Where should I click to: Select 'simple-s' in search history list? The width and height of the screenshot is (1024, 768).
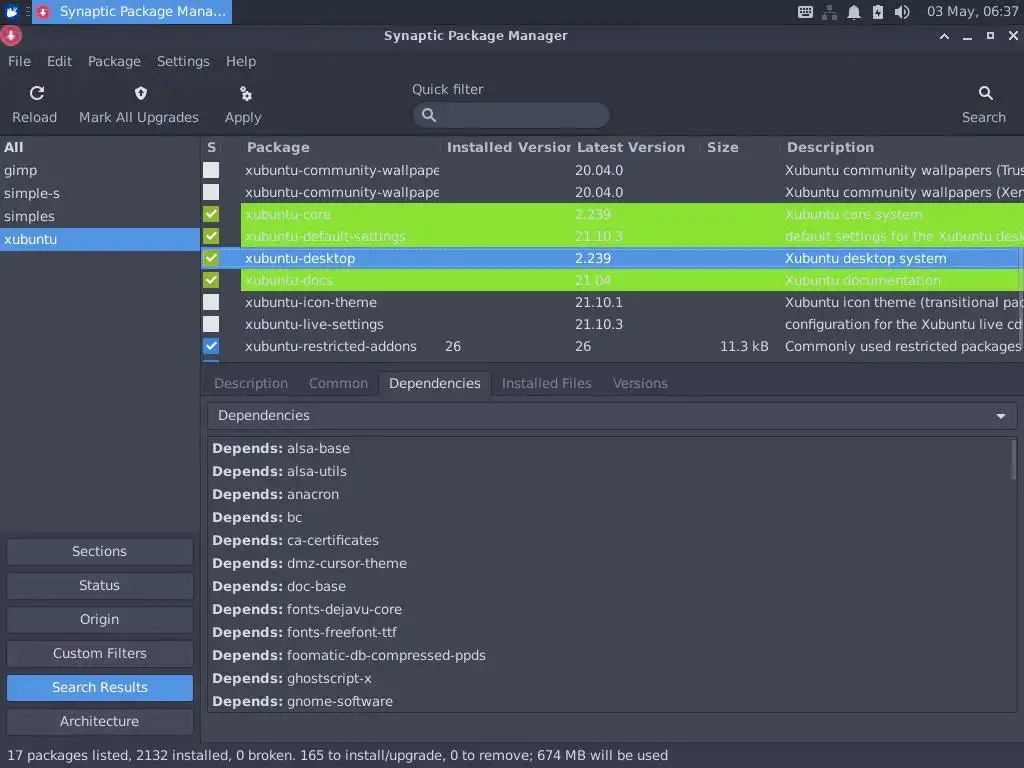click(x=100, y=193)
